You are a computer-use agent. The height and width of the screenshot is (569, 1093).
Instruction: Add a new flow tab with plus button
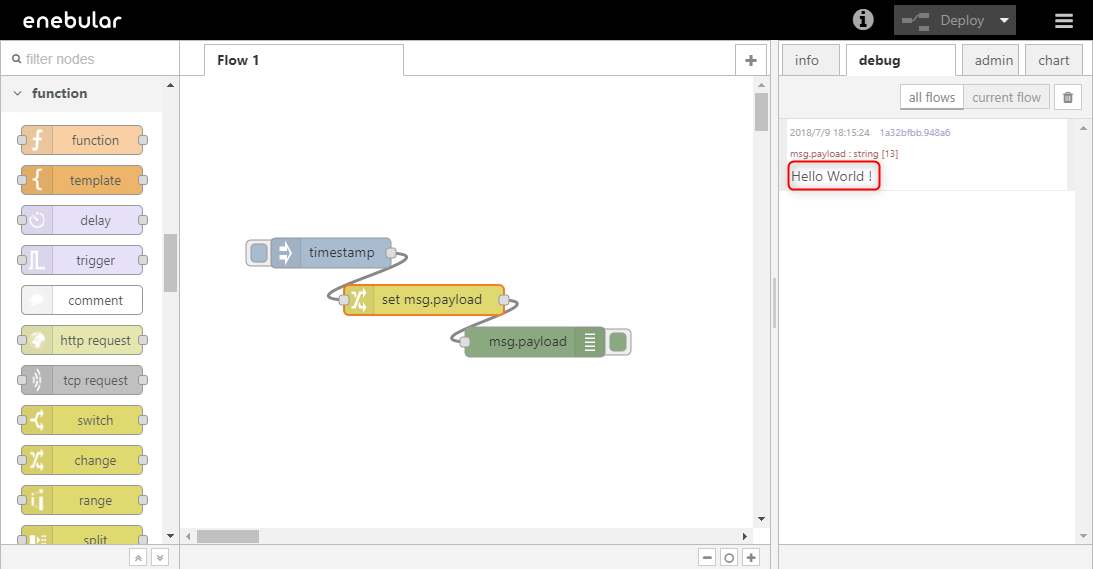(x=750, y=60)
